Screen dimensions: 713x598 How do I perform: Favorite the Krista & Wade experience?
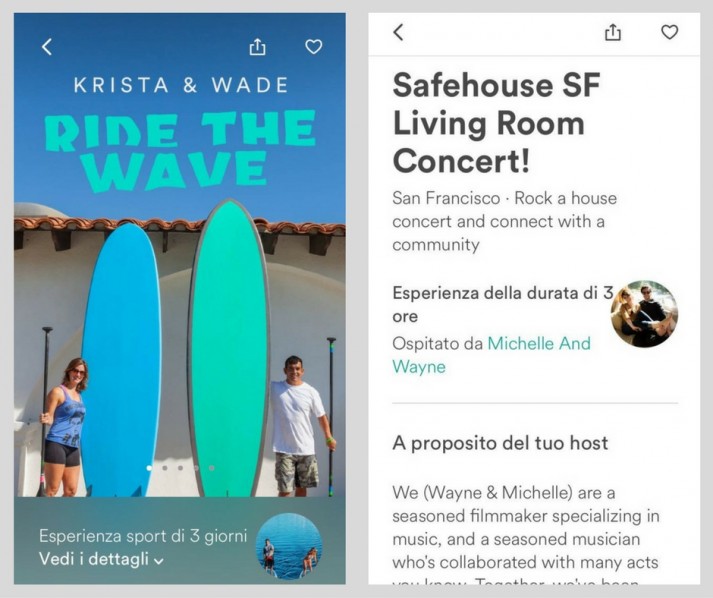(x=313, y=46)
